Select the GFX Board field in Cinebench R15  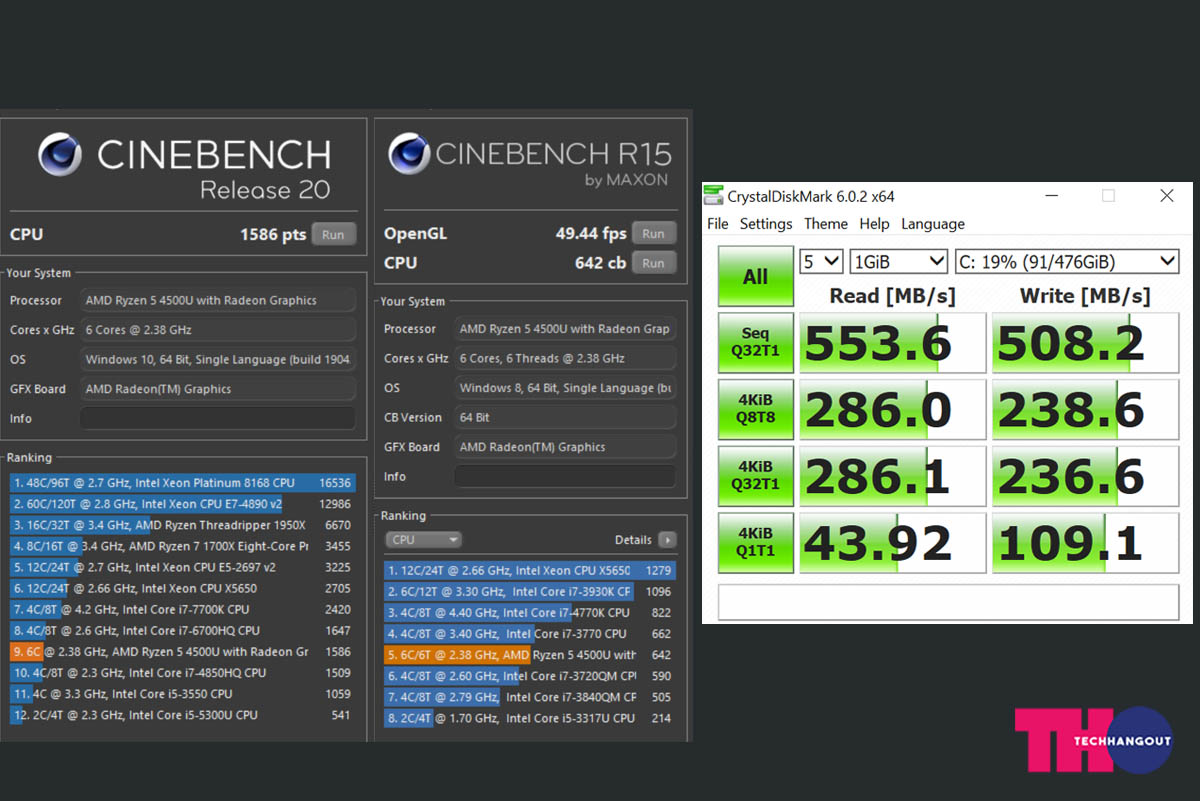565,447
